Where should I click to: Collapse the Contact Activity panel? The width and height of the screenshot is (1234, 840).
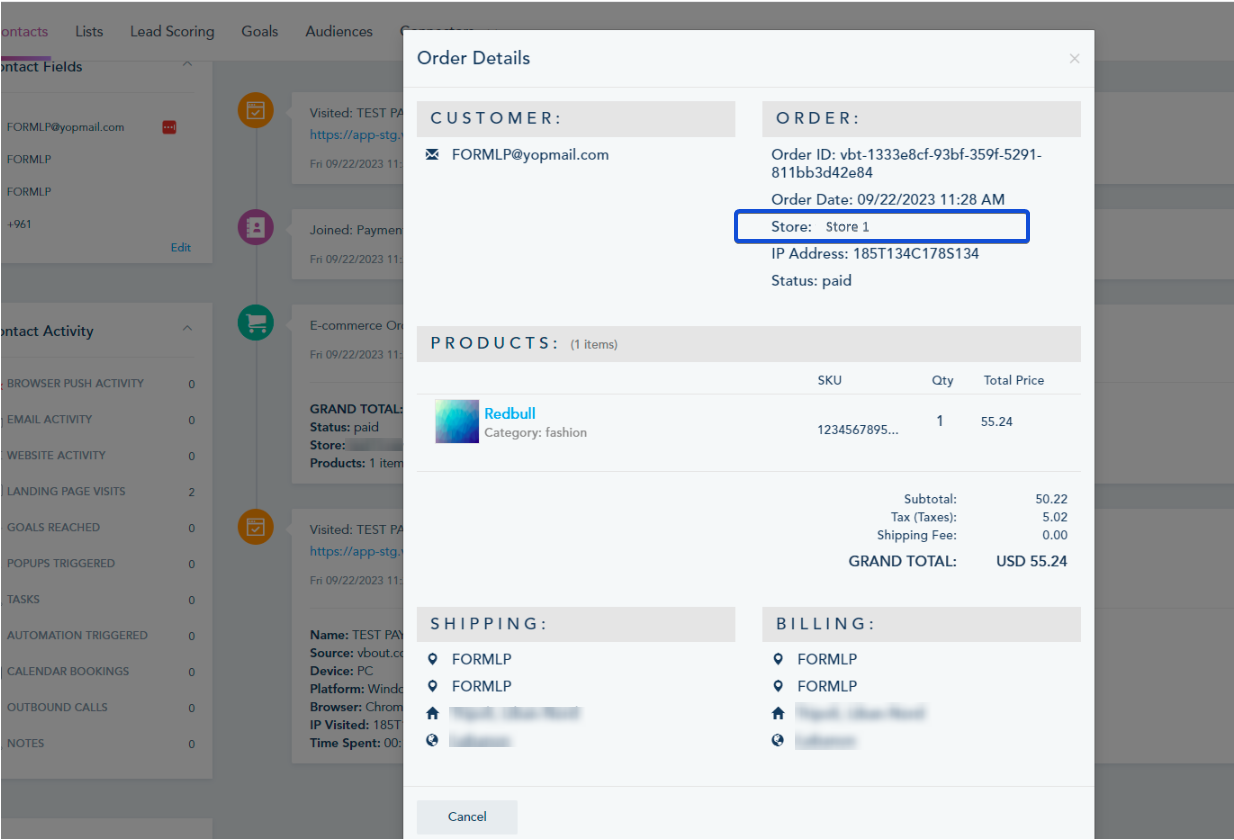click(x=186, y=330)
